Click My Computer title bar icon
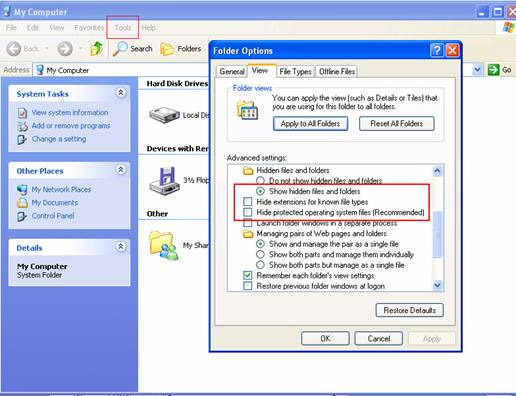Image resolution: width=516 pixels, height=396 pixels. pos(7,11)
